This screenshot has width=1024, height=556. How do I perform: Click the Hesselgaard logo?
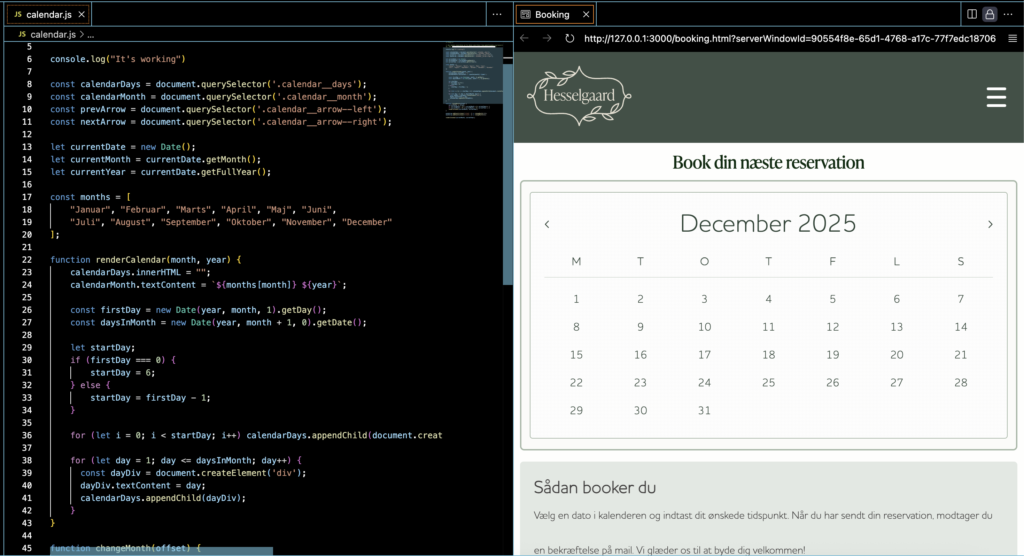(x=579, y=95)
